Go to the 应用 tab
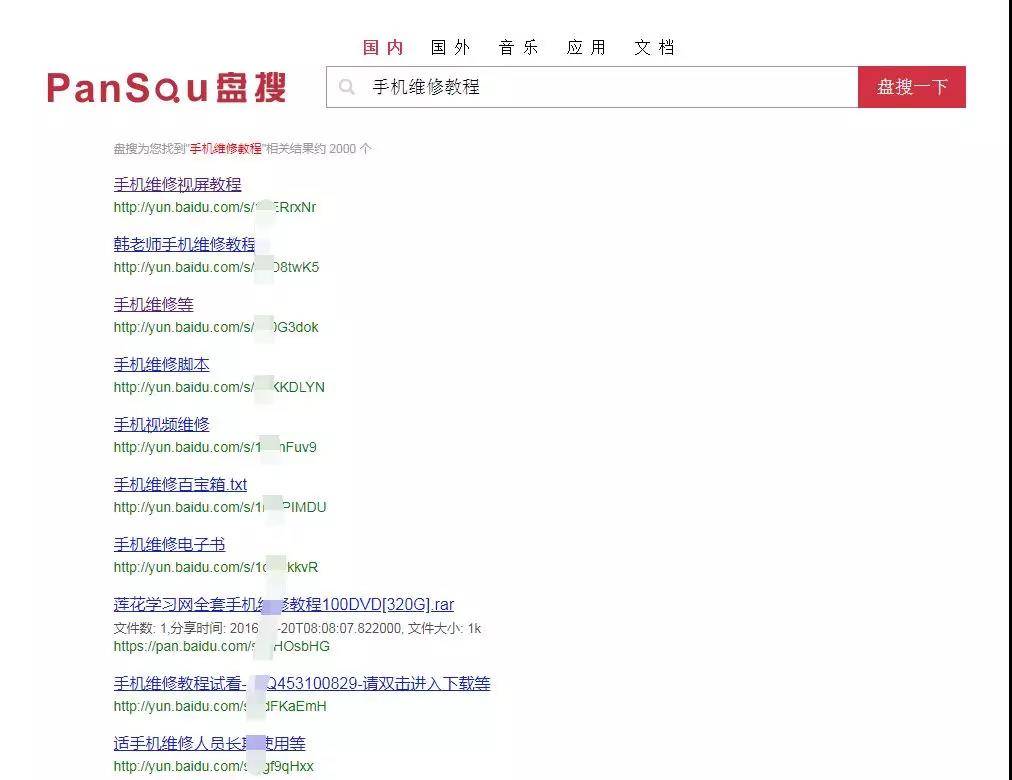The height and width of the screenshot is (780, 1012). pos(587,47)
